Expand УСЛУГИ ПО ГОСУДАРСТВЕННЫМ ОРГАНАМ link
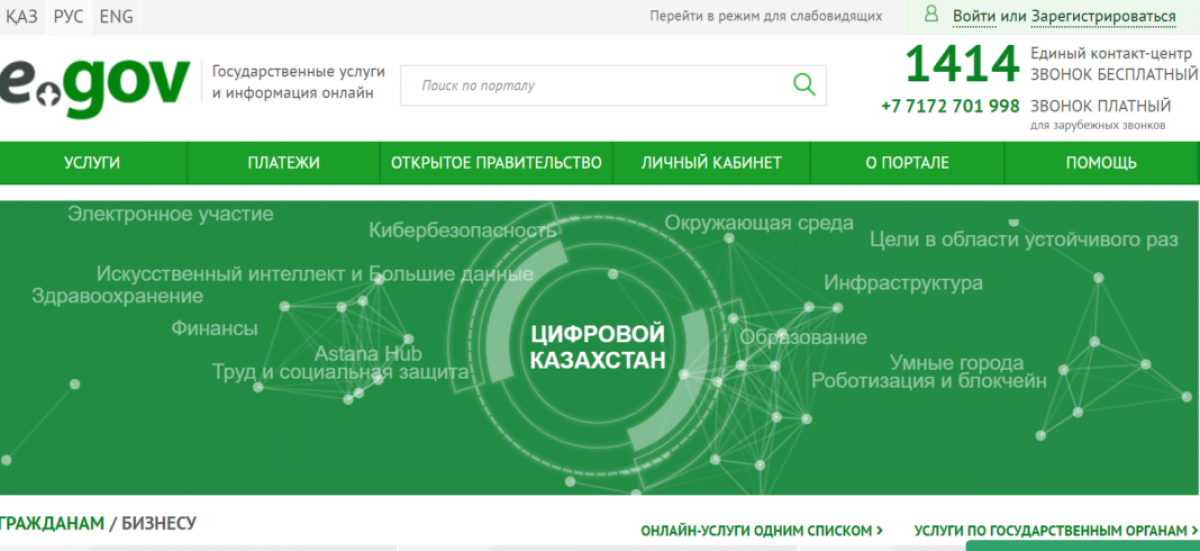Screen dimensions: 1200x551 (1055, 531)
